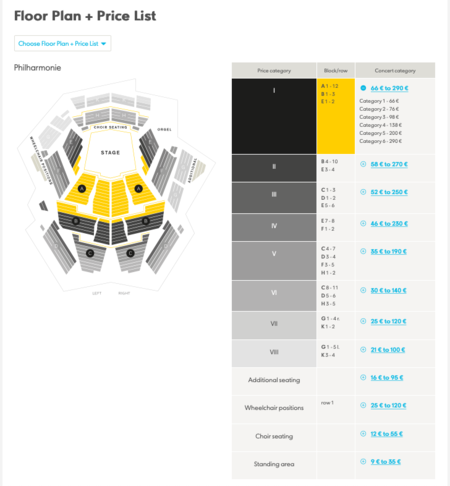Image resolution: width=450 pixels, height=486 pixels.
Task: Click the plus icon beside 46 € to 230 €
Action: 363,223
